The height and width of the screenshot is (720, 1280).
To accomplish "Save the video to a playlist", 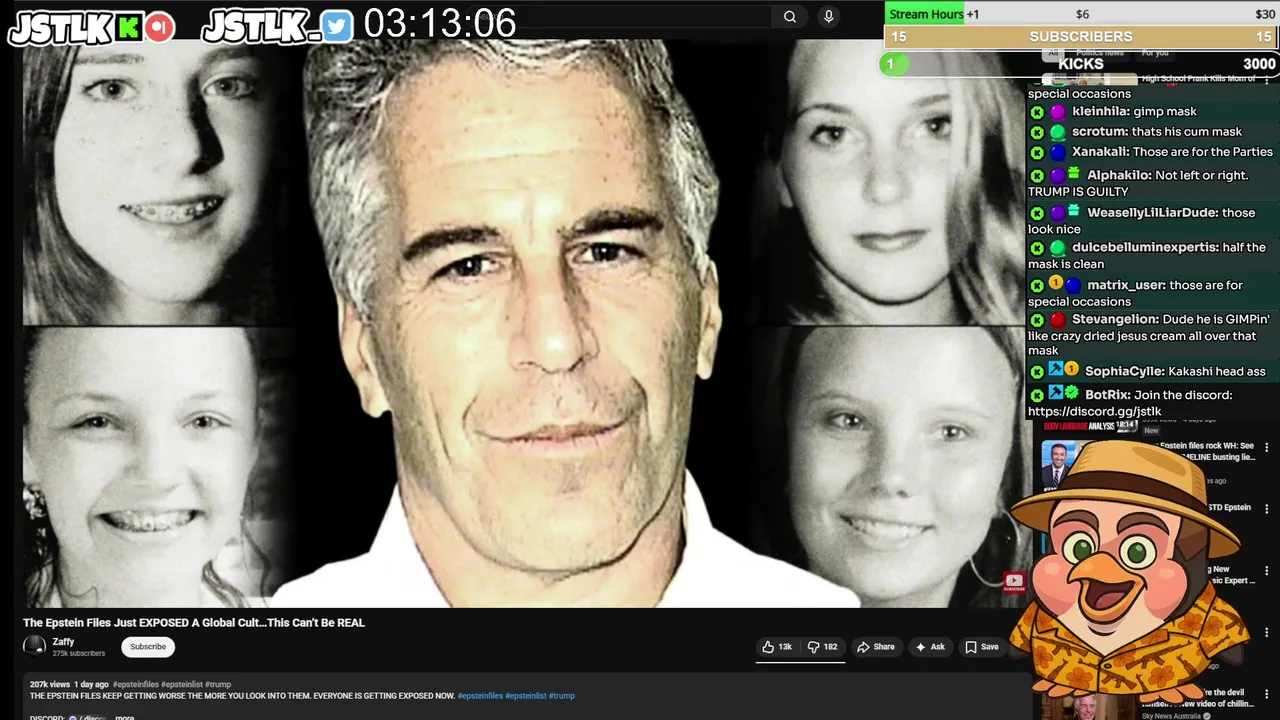I will tap(981, 647).
